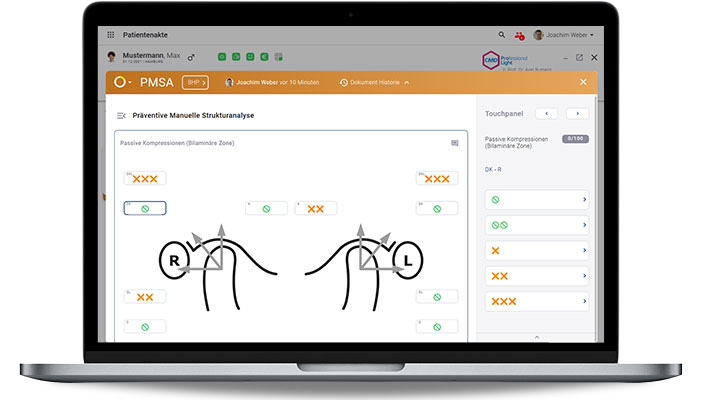
Task: Click the sidebar collapse icon beside Präventive Manuelle Strukturanalyse
Action: coord(121,115)
